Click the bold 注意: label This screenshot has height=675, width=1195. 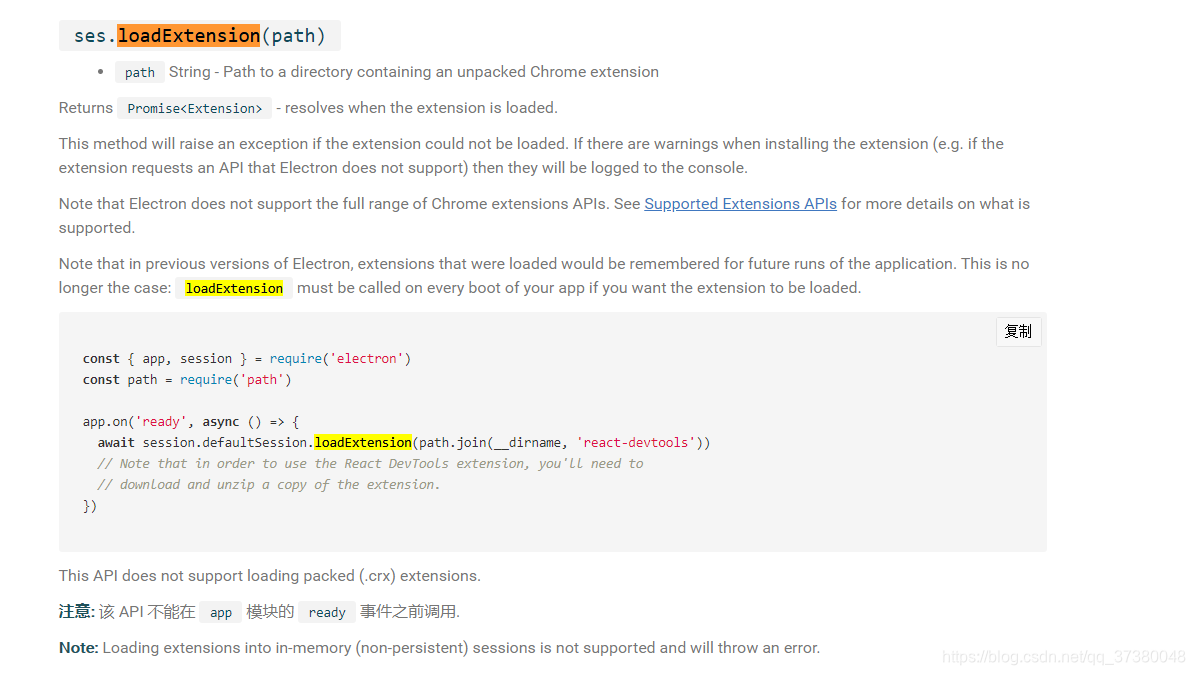tap(76, 612)
